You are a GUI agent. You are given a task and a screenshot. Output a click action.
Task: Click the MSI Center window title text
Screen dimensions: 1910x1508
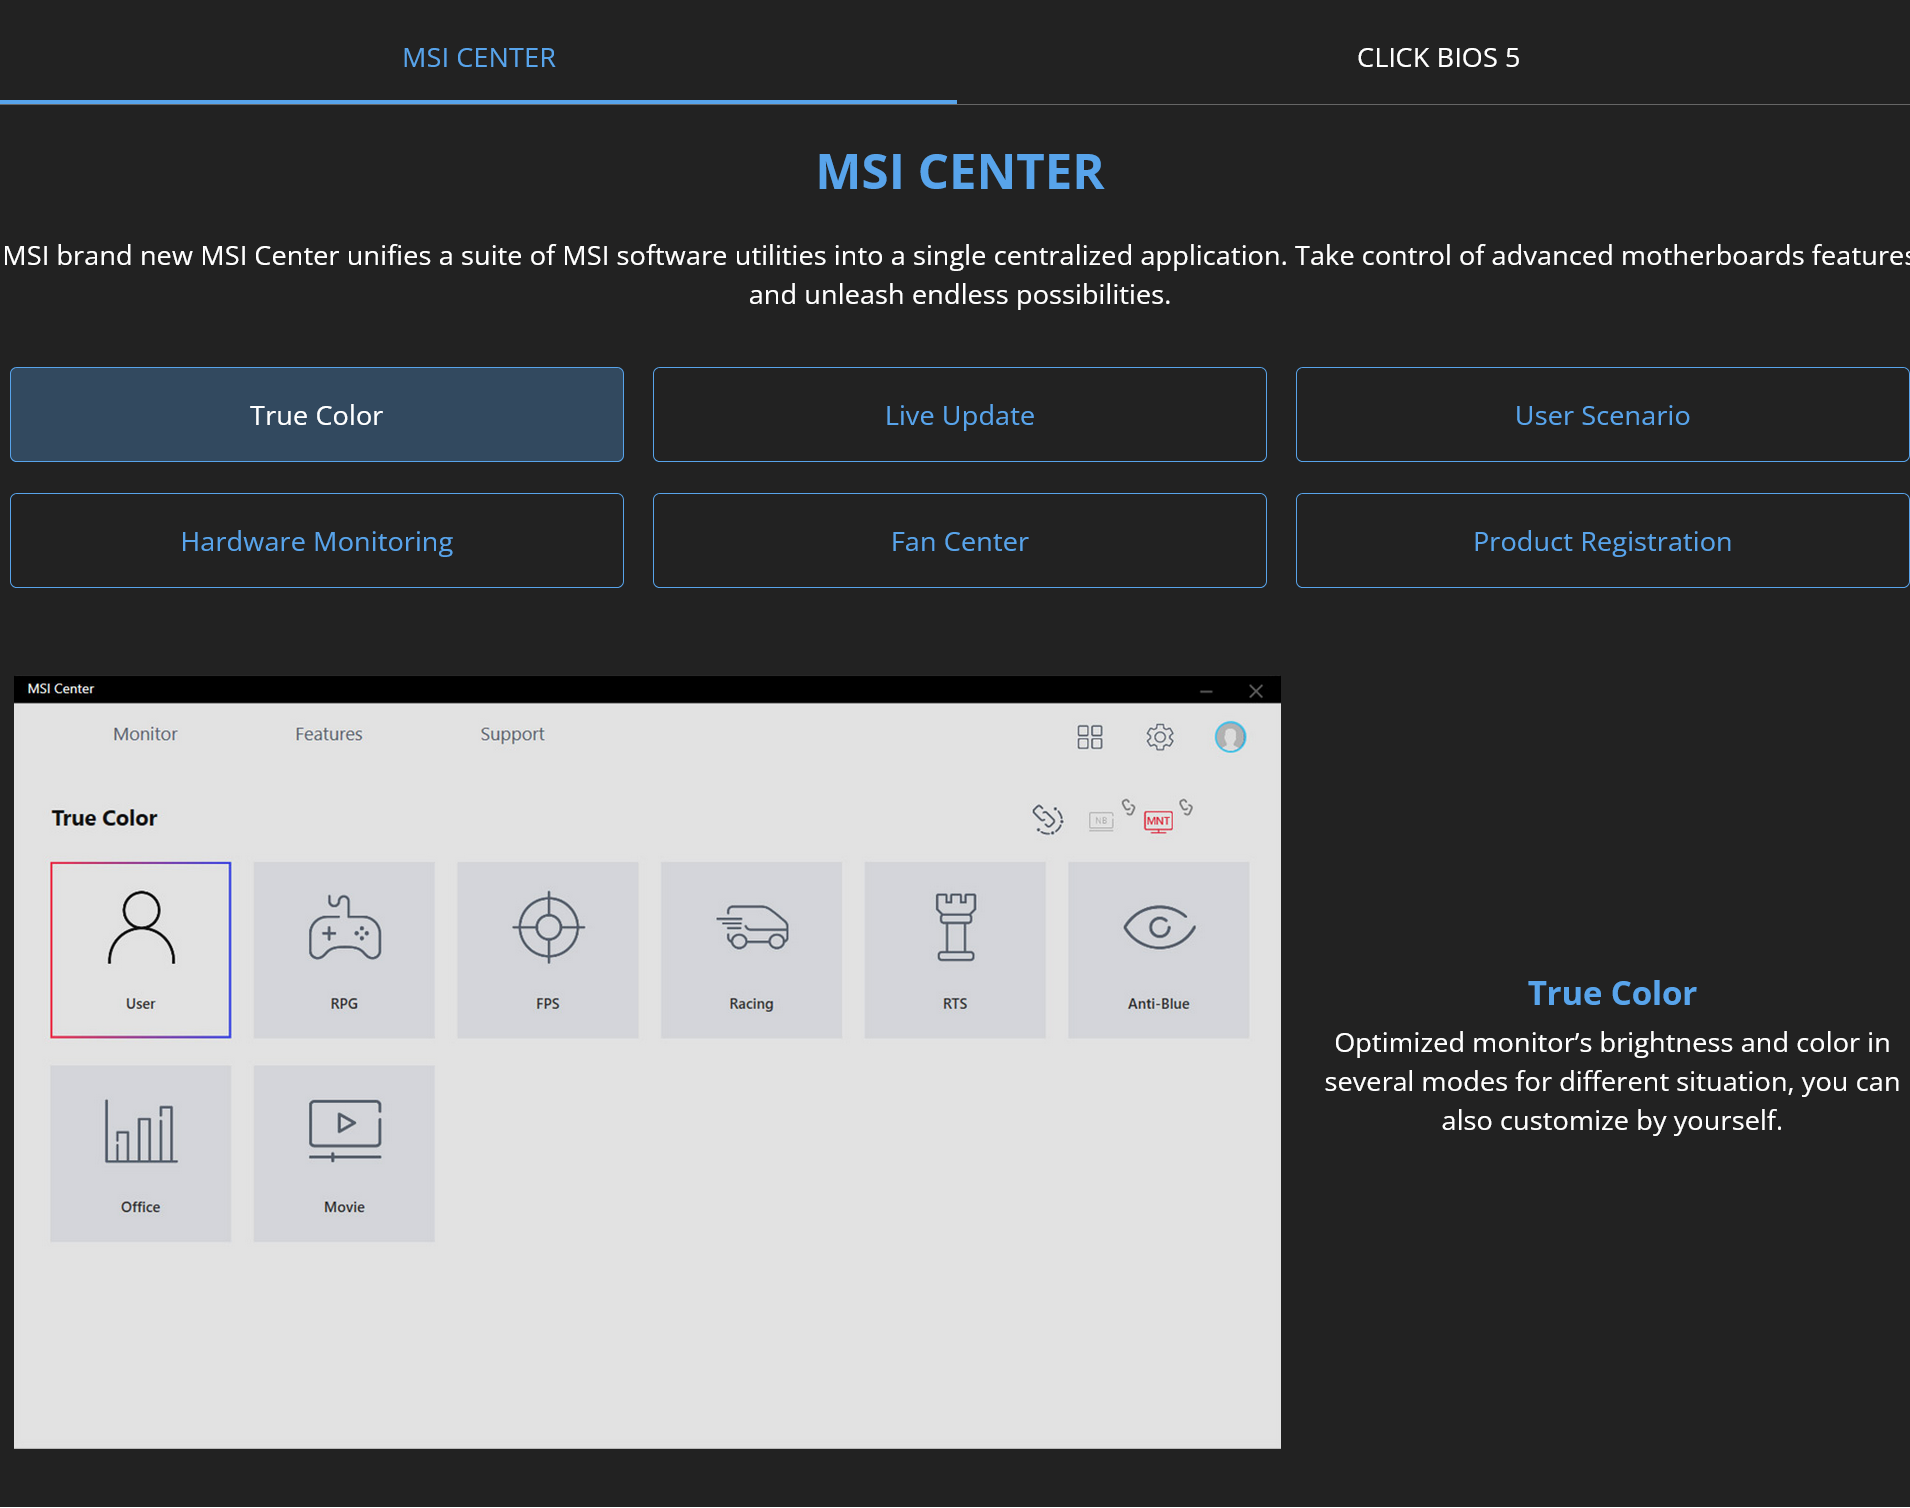(x=61, y=689)
